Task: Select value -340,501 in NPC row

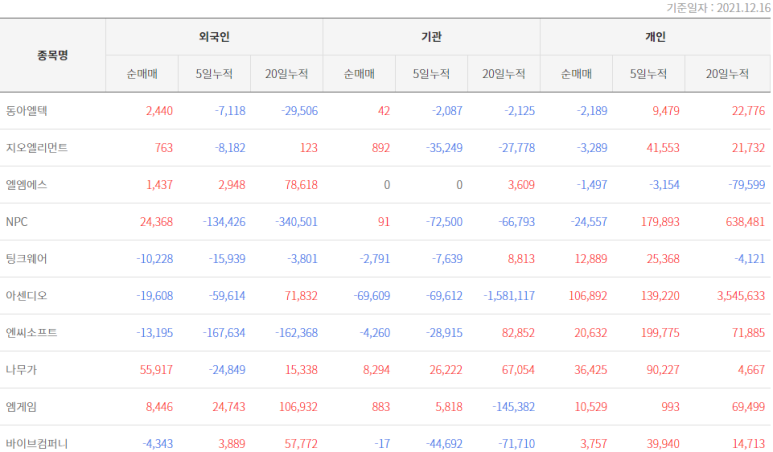Action: (x=296, y=222)
